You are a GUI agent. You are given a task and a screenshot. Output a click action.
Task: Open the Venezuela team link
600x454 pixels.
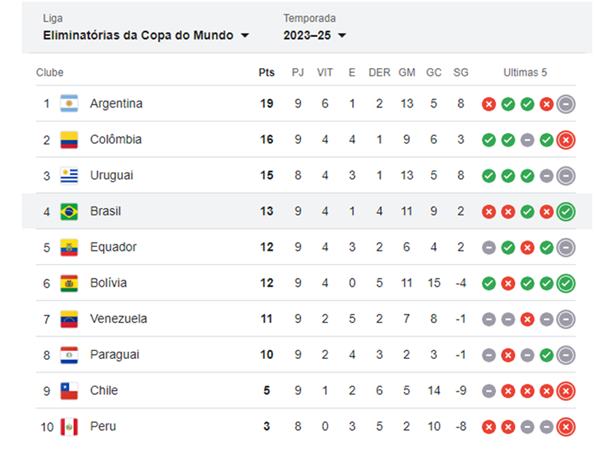pyautogui.click(x=118, y=319)
